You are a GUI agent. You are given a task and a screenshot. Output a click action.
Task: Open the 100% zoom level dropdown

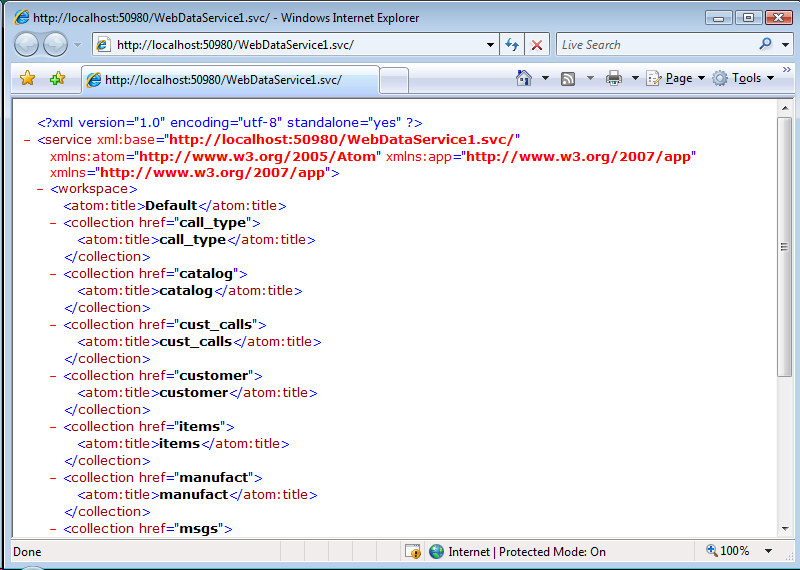[768, 551]
